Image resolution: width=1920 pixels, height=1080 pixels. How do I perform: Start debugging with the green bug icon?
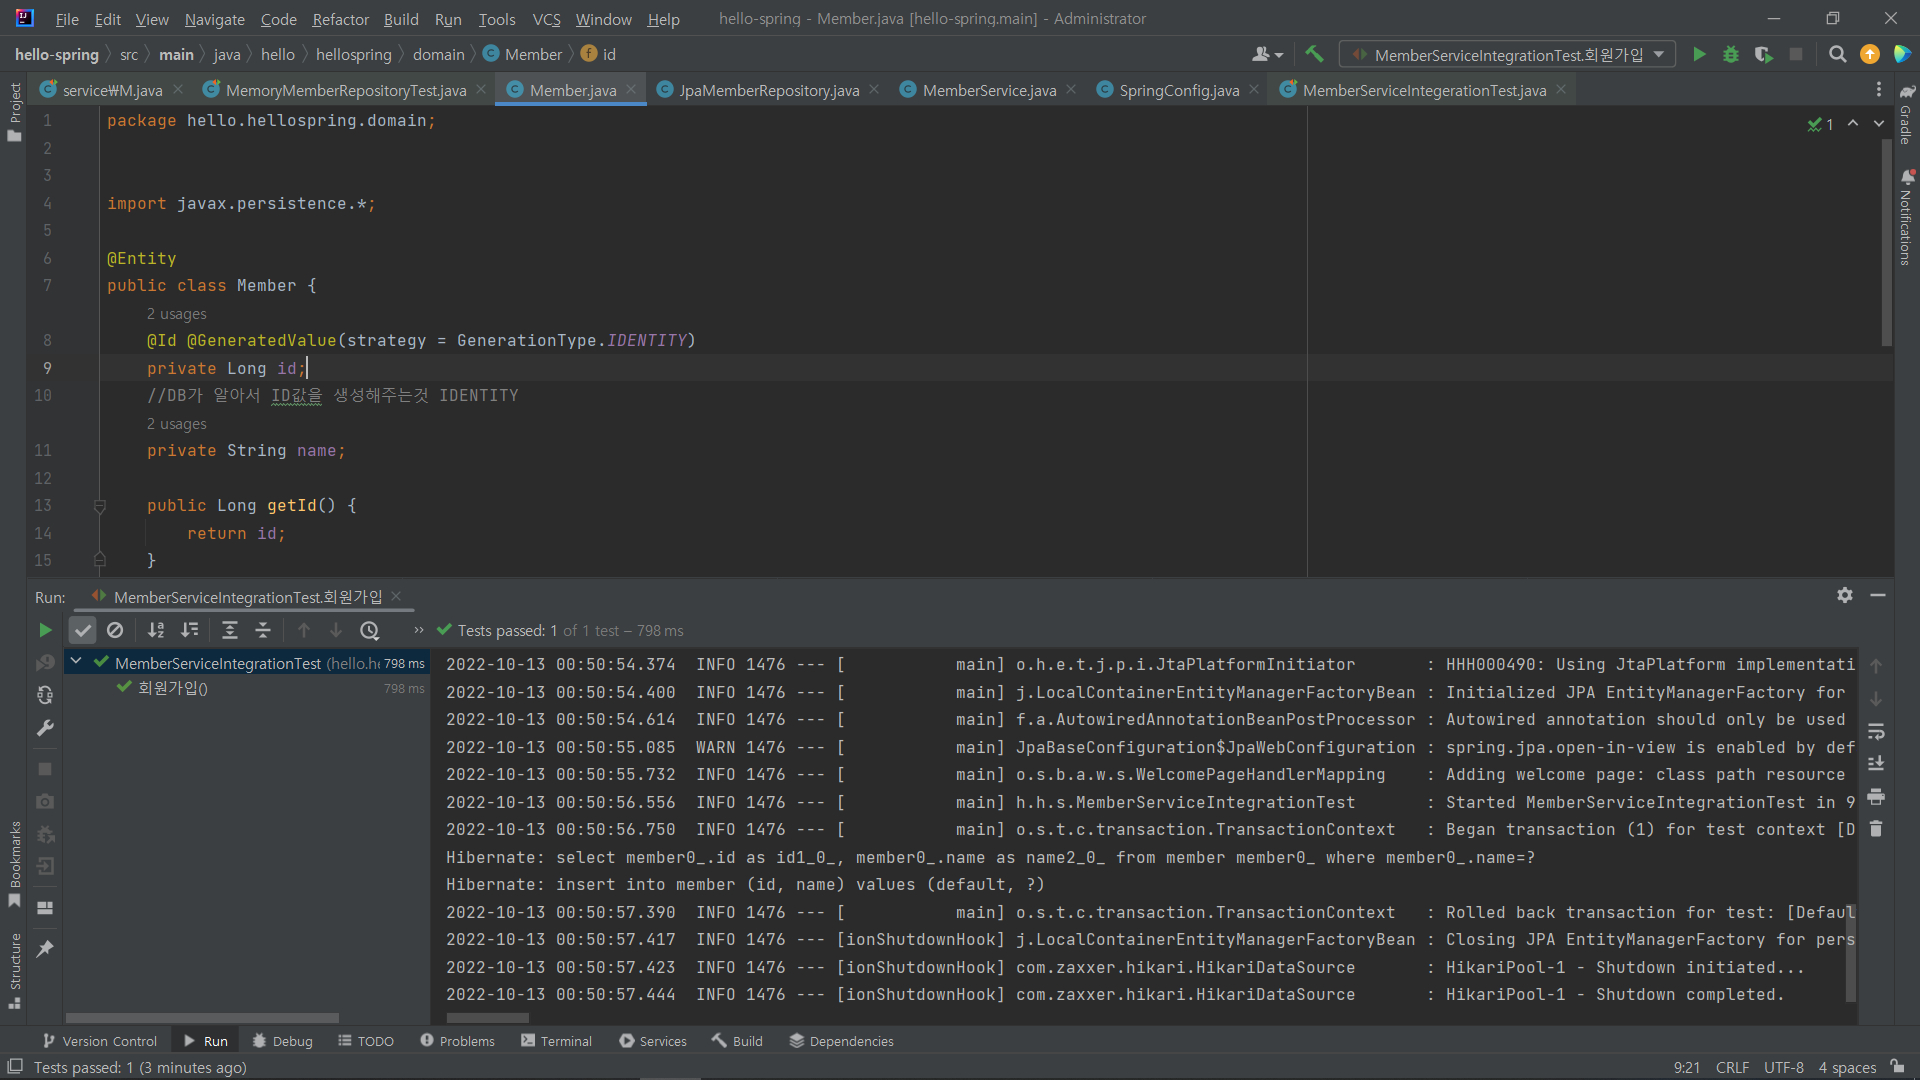point(1731,54)
